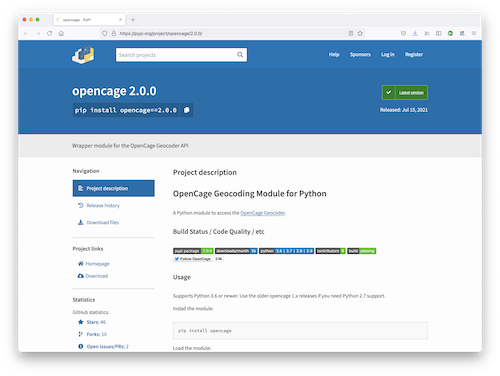Click the pip install opencage code block
This screenshot has width=500, height=376.
click(300, 331)
